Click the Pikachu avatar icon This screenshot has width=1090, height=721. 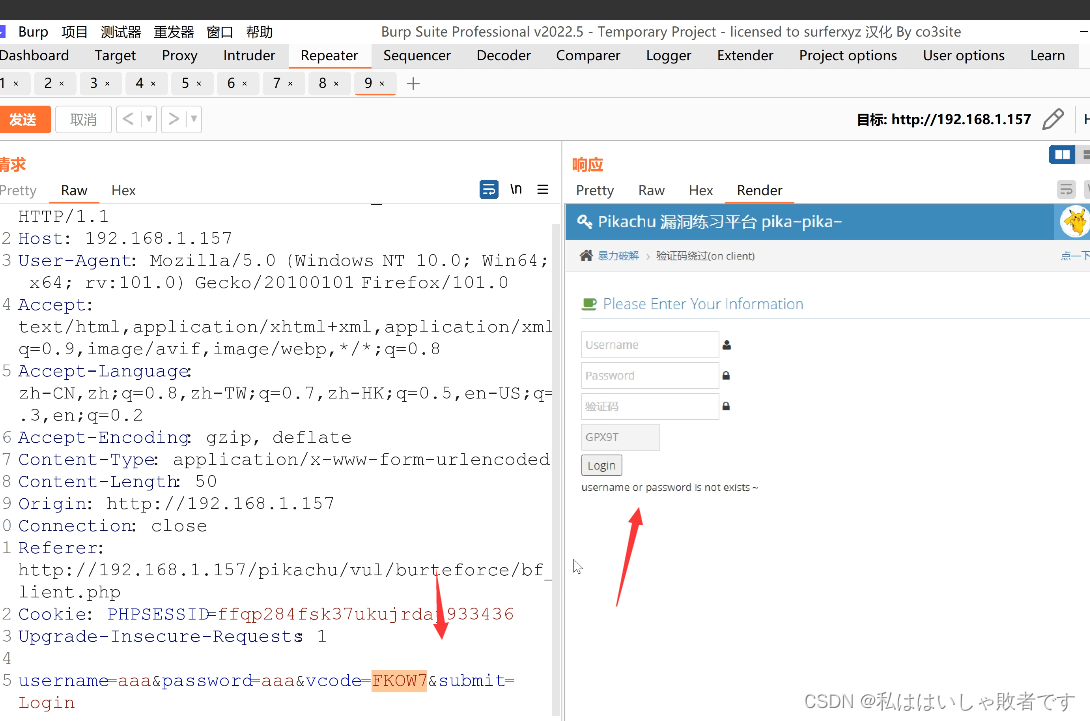[x=1074, y=222]
